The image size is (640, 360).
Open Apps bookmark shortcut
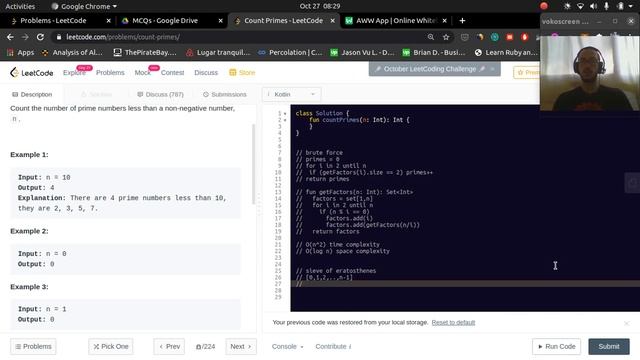click(x=20, y=53)
